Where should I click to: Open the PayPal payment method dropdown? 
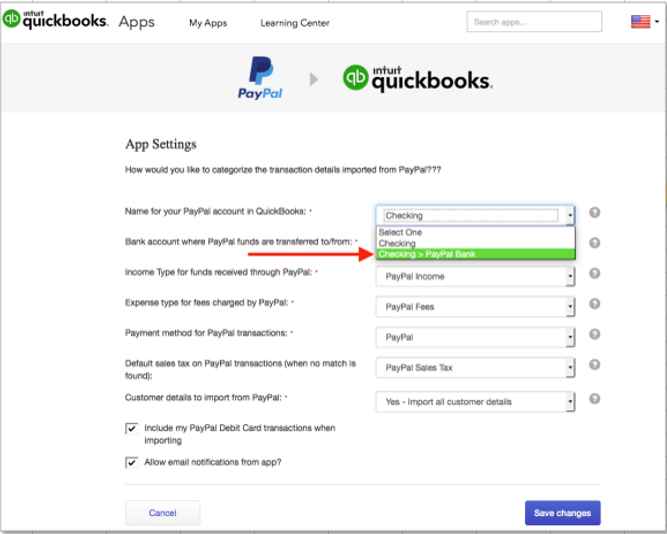tap(475, 337)
